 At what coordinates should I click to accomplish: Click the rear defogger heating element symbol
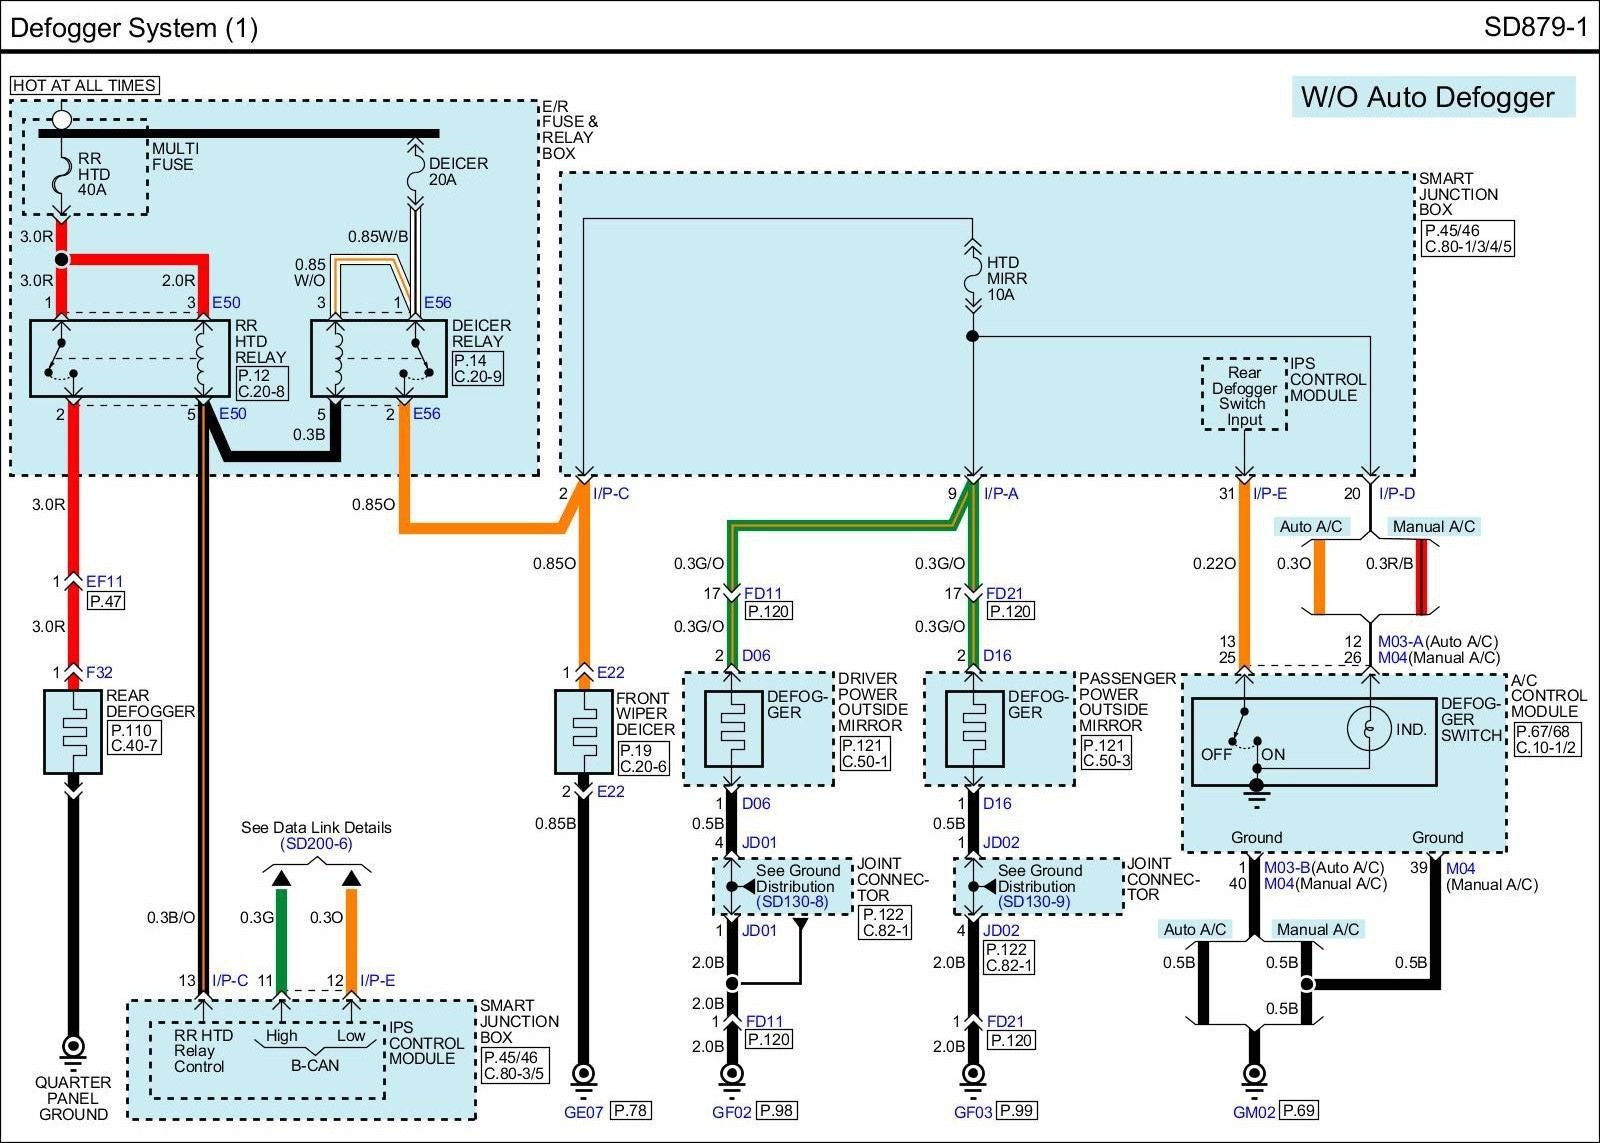coord(73,731)
